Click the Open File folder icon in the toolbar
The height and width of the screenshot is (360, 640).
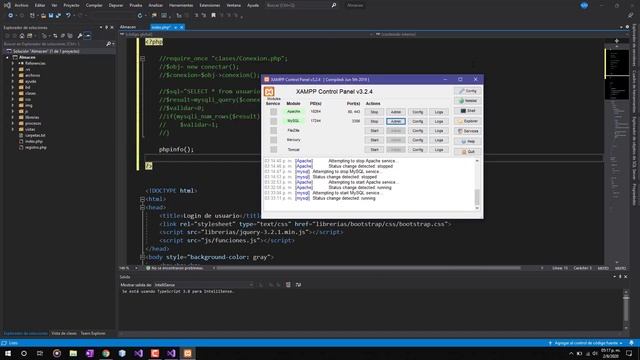tap(43, 16)
